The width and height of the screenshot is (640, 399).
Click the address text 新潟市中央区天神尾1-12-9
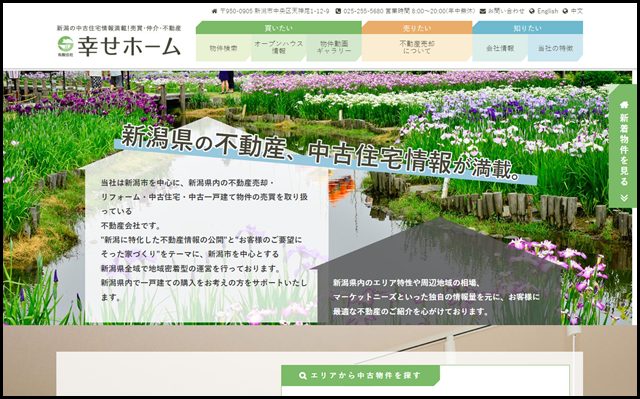click(291, 11)
